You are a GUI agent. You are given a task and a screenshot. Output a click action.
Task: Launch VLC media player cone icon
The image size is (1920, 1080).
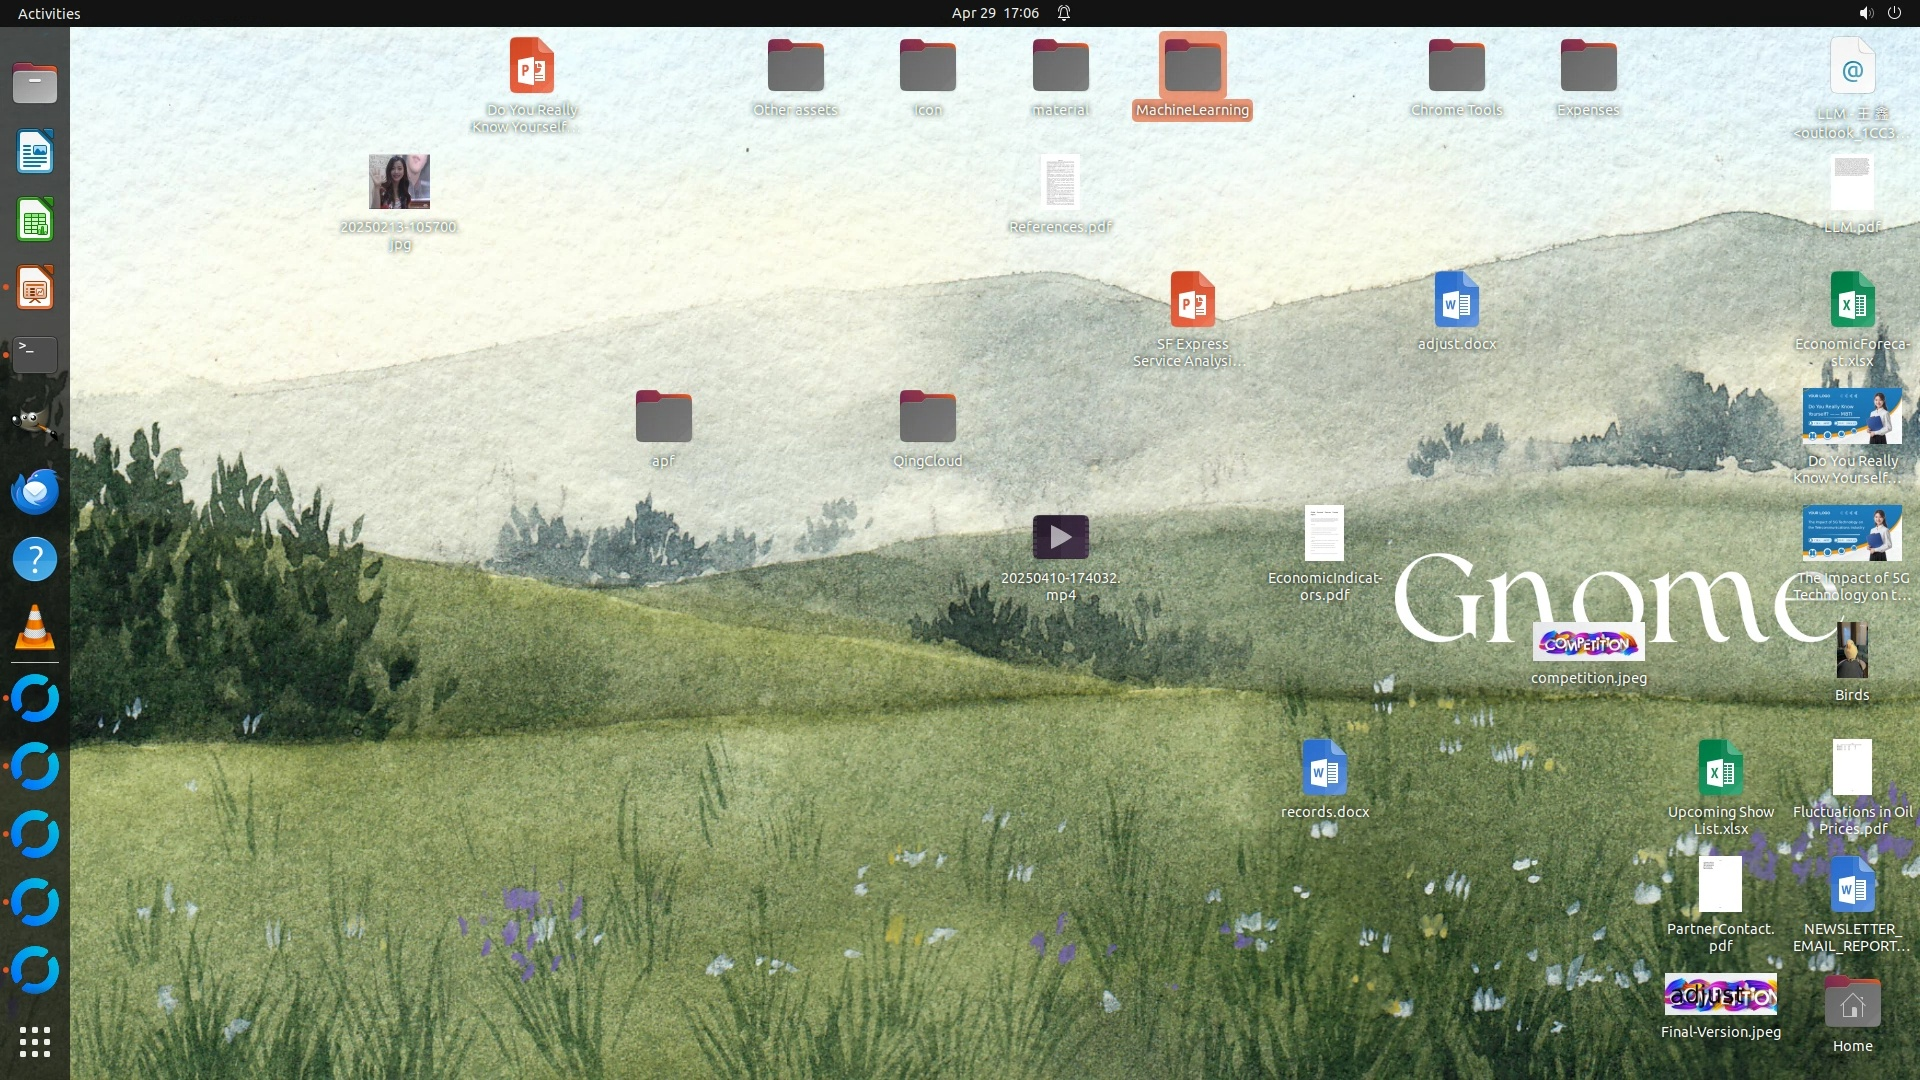pyautogui.click(x=35, y=628)
